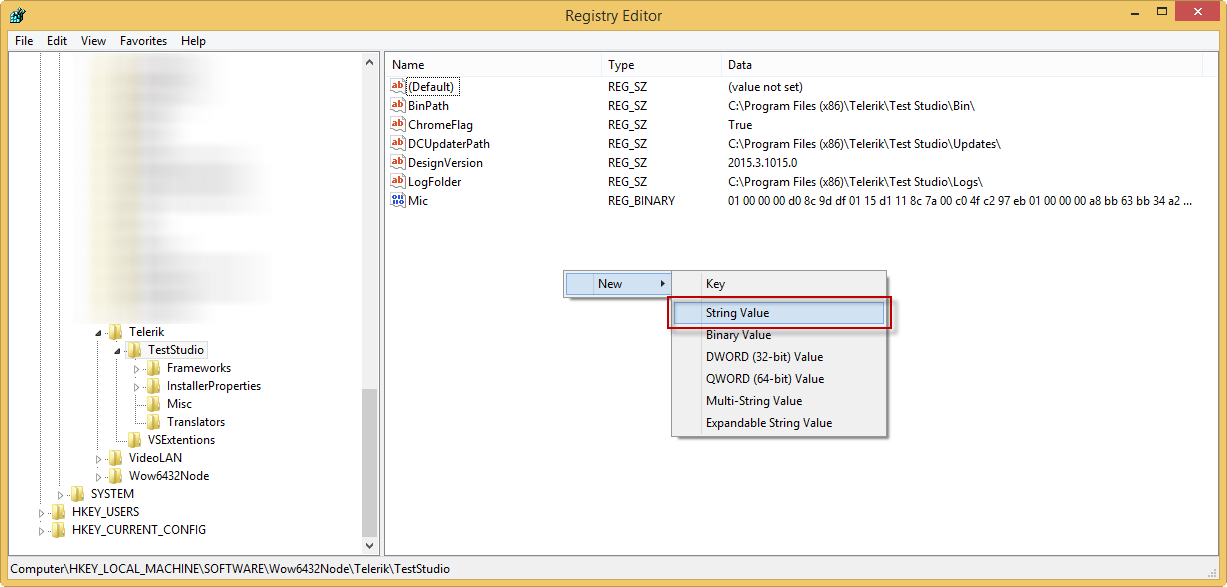This screenshot has width=1227, height=587.
Task: Choose Key from the New submenu
Action: pos(778,284)
